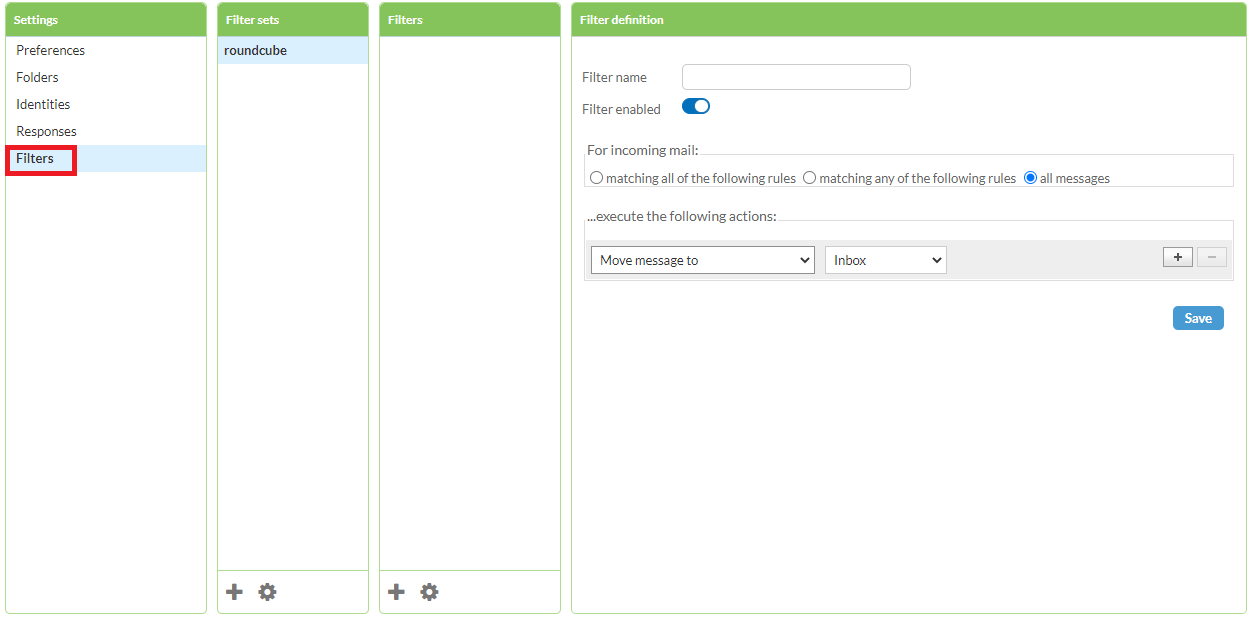Select matching all of the following rules
This screenshot has width=1251, height=620.
tap(597, 178)
